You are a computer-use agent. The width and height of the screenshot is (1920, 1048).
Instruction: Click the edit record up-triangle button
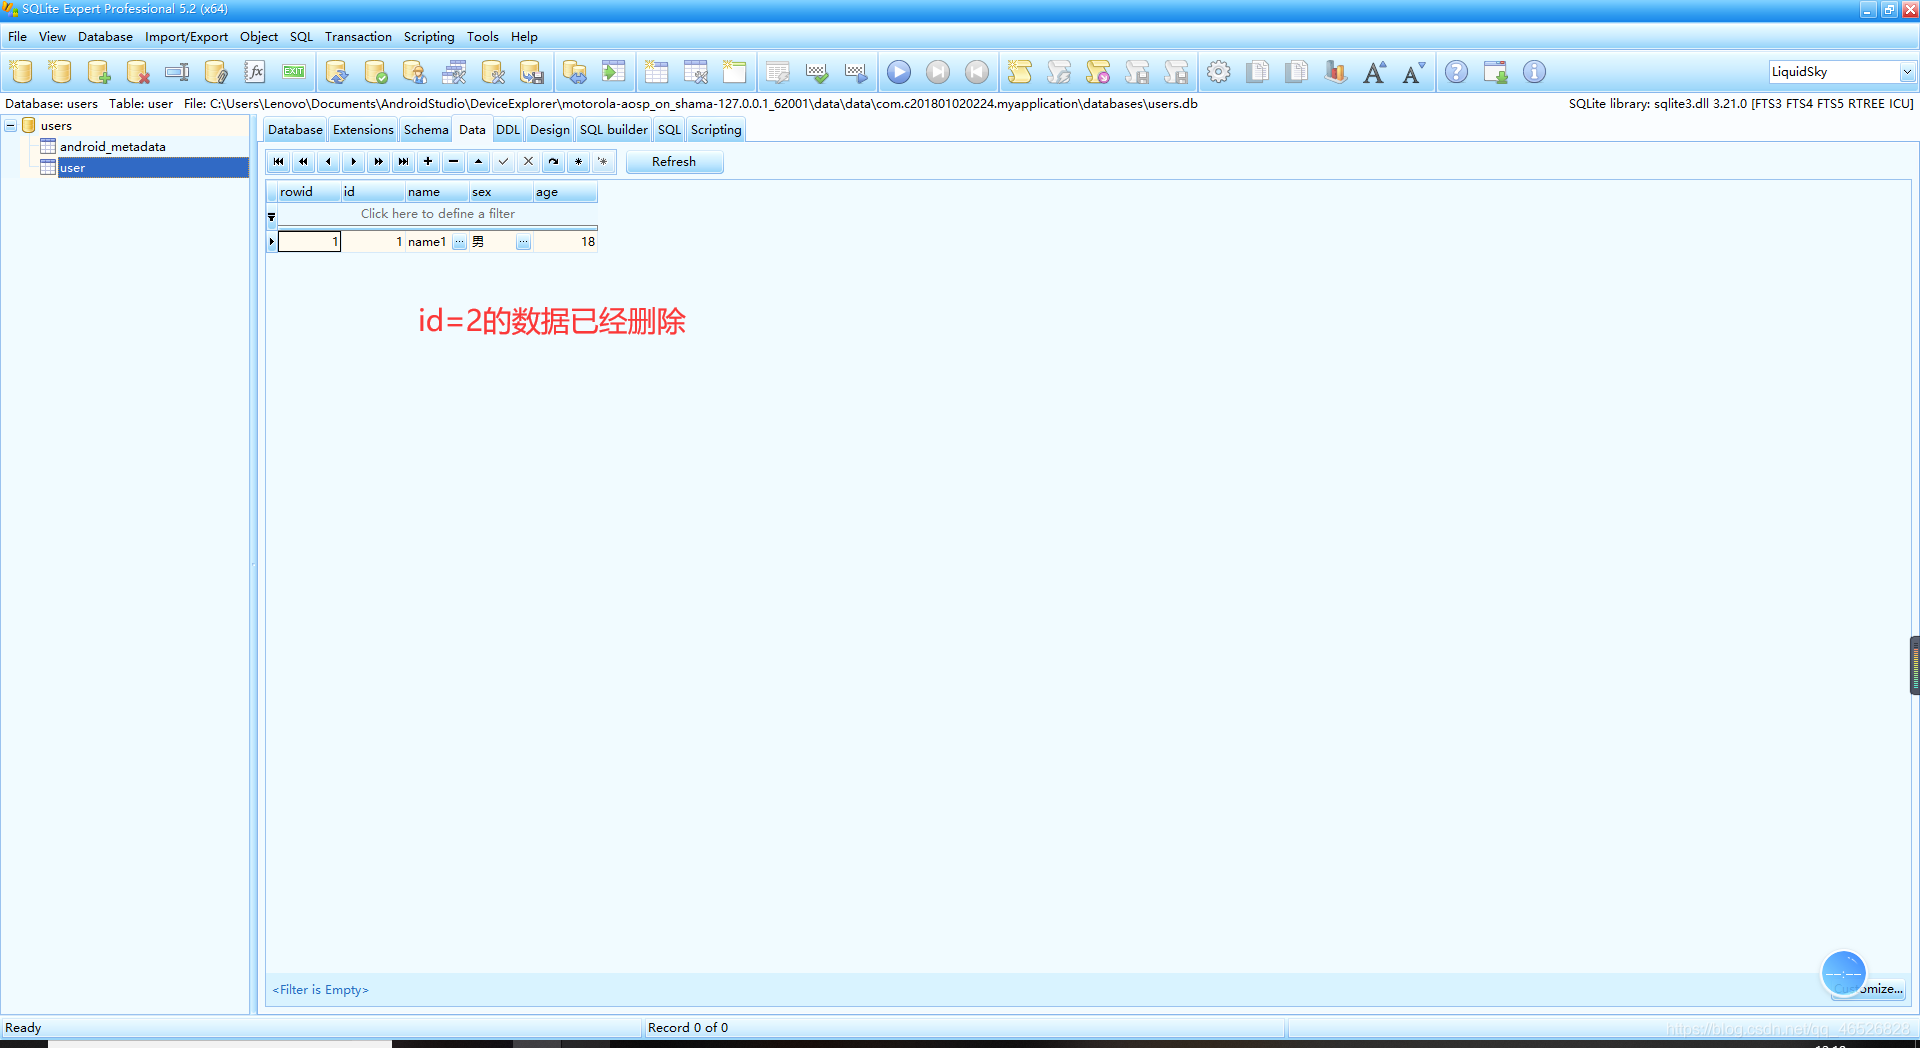(x=479, y=162)
